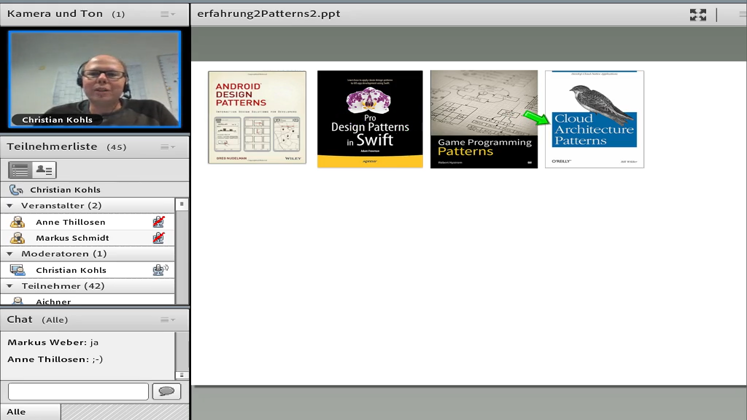
Task: Collapse the Teilnehmer group
Action: 10,286
